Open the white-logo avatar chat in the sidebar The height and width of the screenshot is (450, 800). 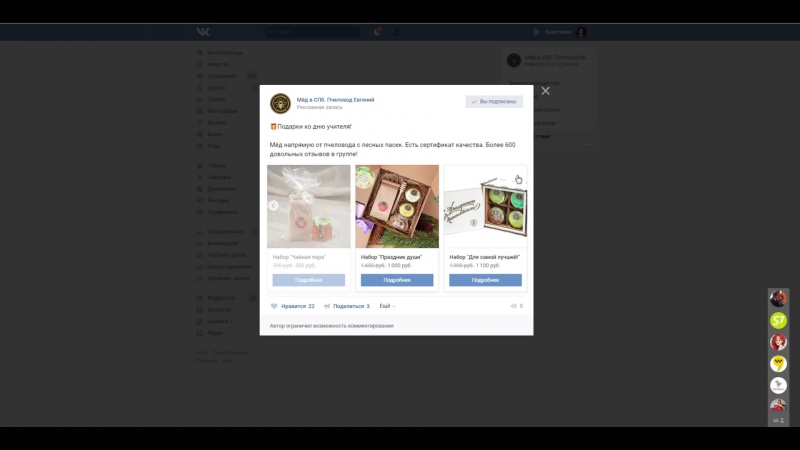778,385
